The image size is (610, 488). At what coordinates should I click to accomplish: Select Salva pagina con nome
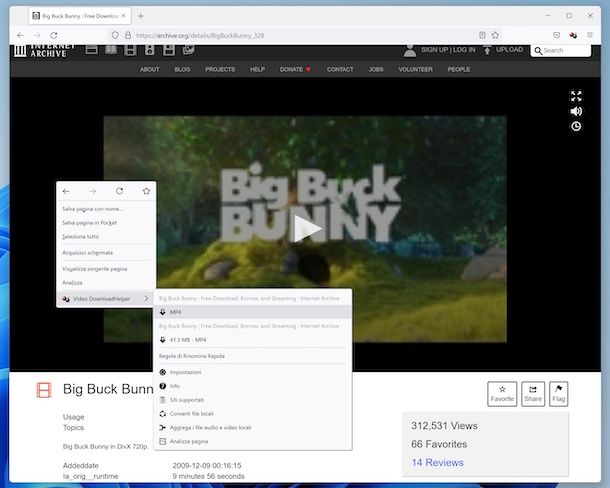tap(106, 209)
